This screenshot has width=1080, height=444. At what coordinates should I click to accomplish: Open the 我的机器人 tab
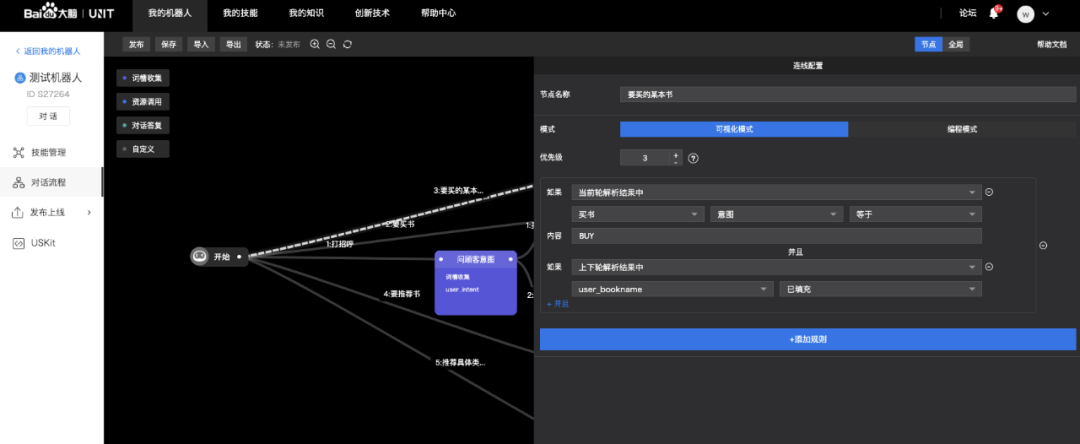coord(169,13)
